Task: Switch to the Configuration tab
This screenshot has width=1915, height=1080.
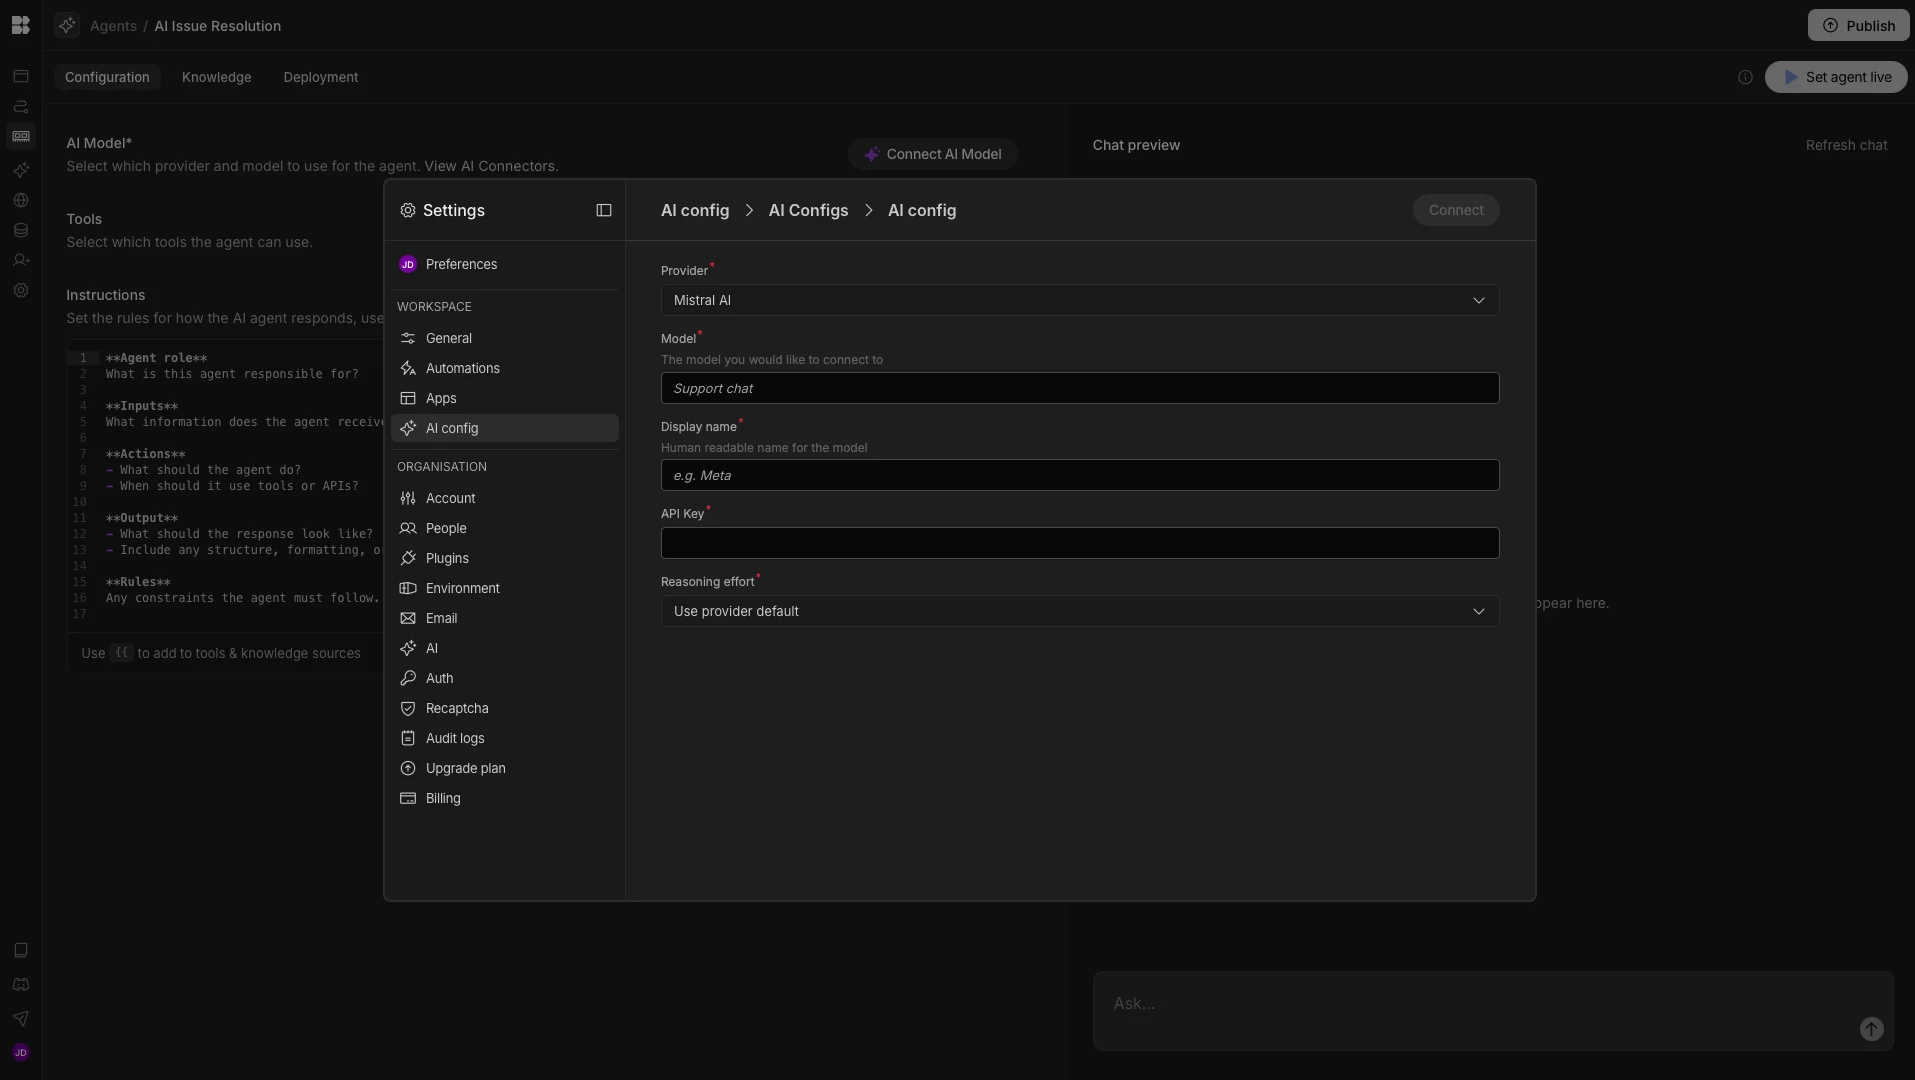Action: [x=107, y=77]
